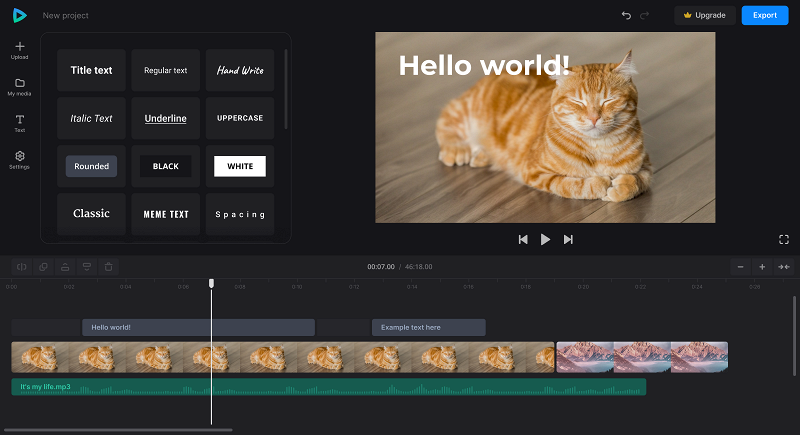Select the Text tool in sidebar

click(x=19, y=123)
